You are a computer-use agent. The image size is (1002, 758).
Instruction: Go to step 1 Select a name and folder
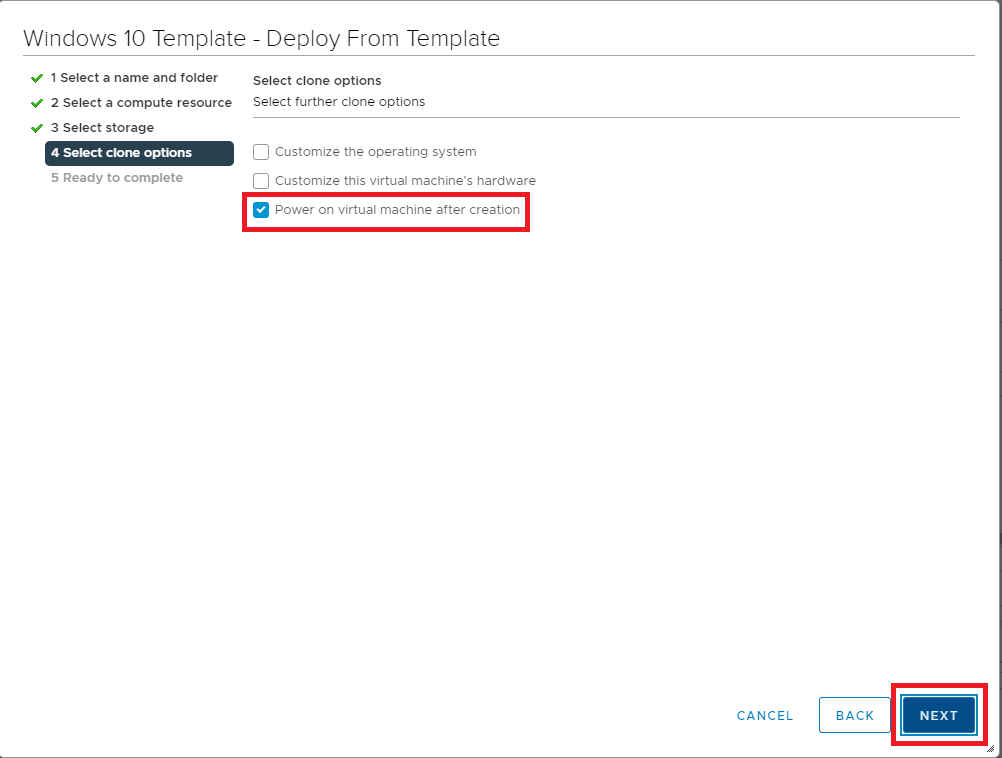click(x=134, y=78)
